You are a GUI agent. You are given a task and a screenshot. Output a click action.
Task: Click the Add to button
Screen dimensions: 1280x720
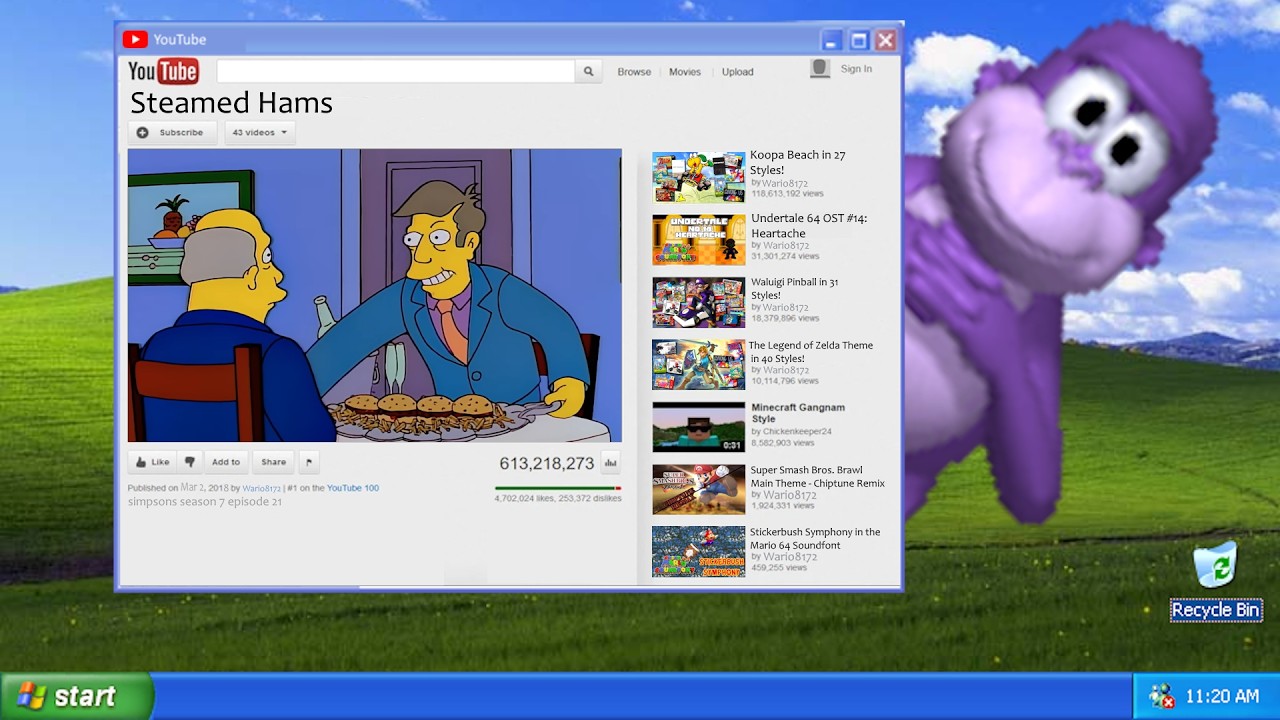point(226,462)
